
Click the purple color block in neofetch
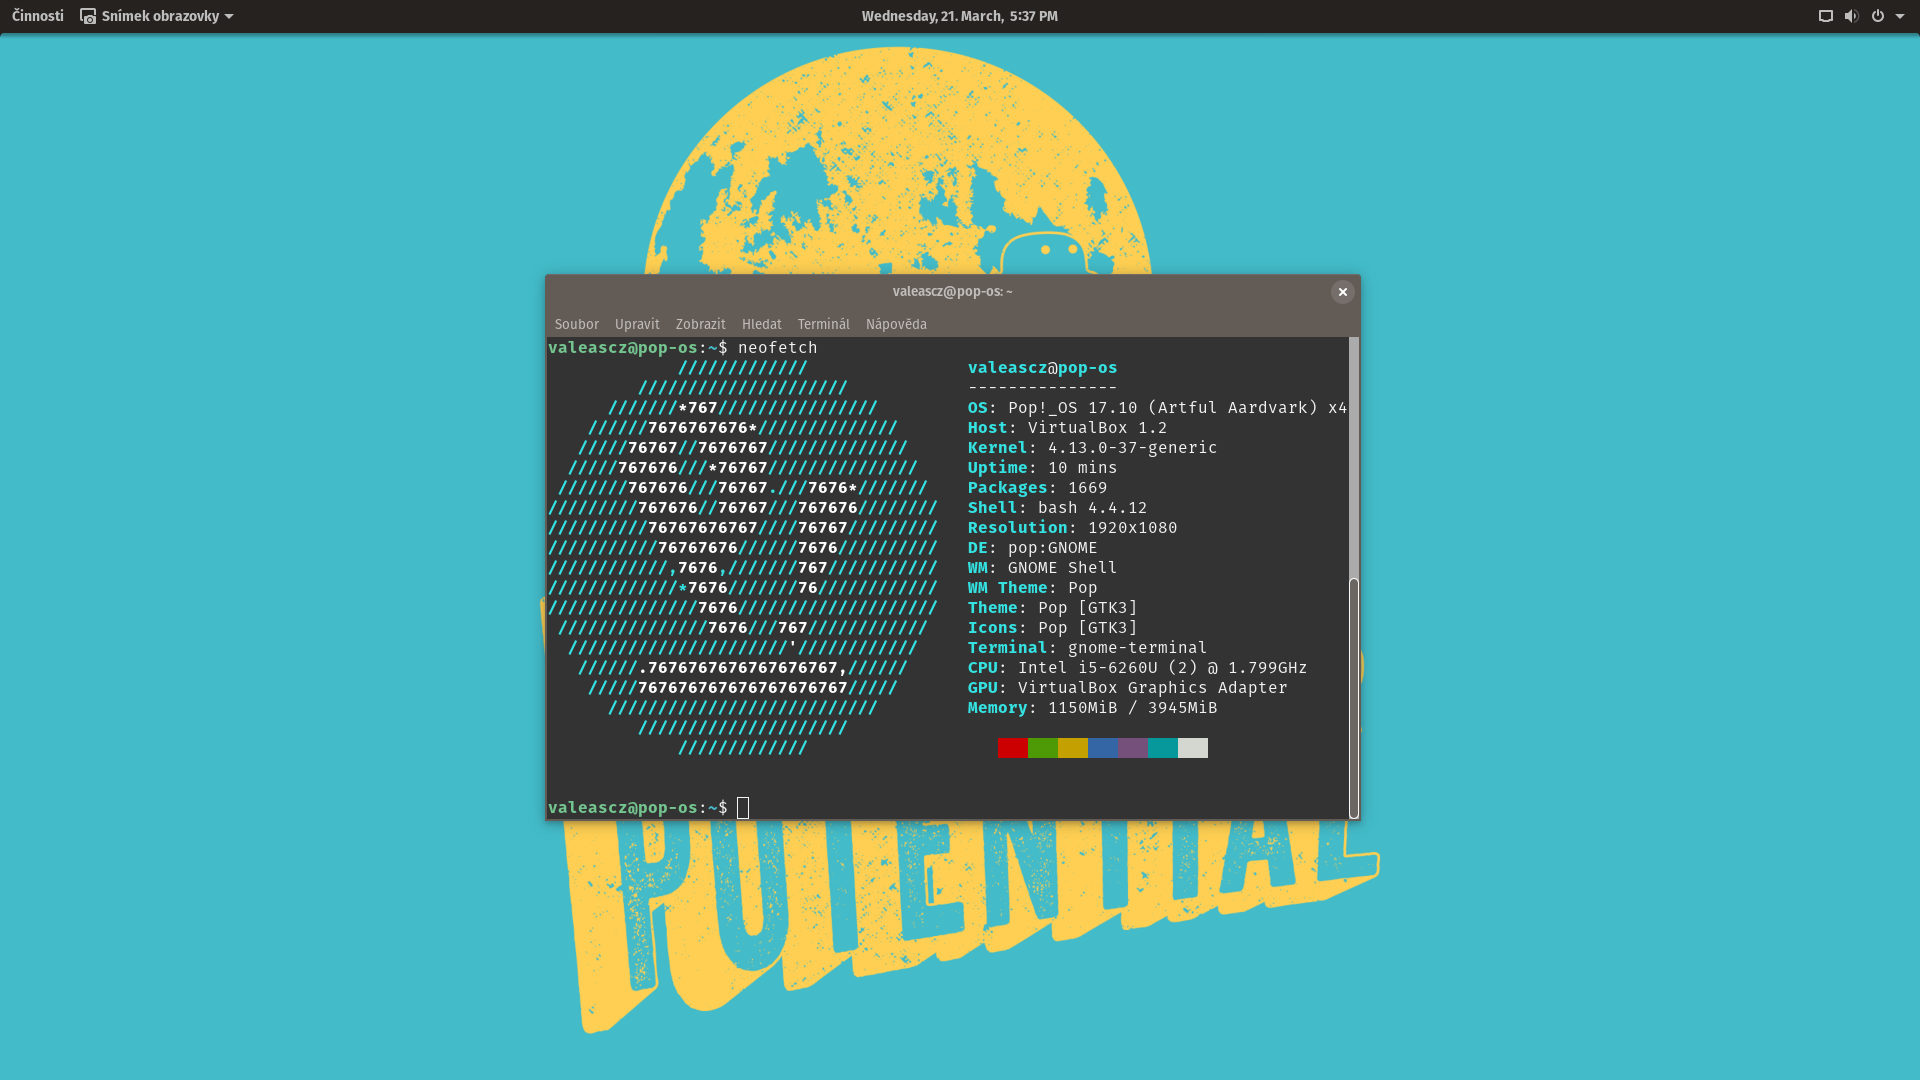(1132, 748)
